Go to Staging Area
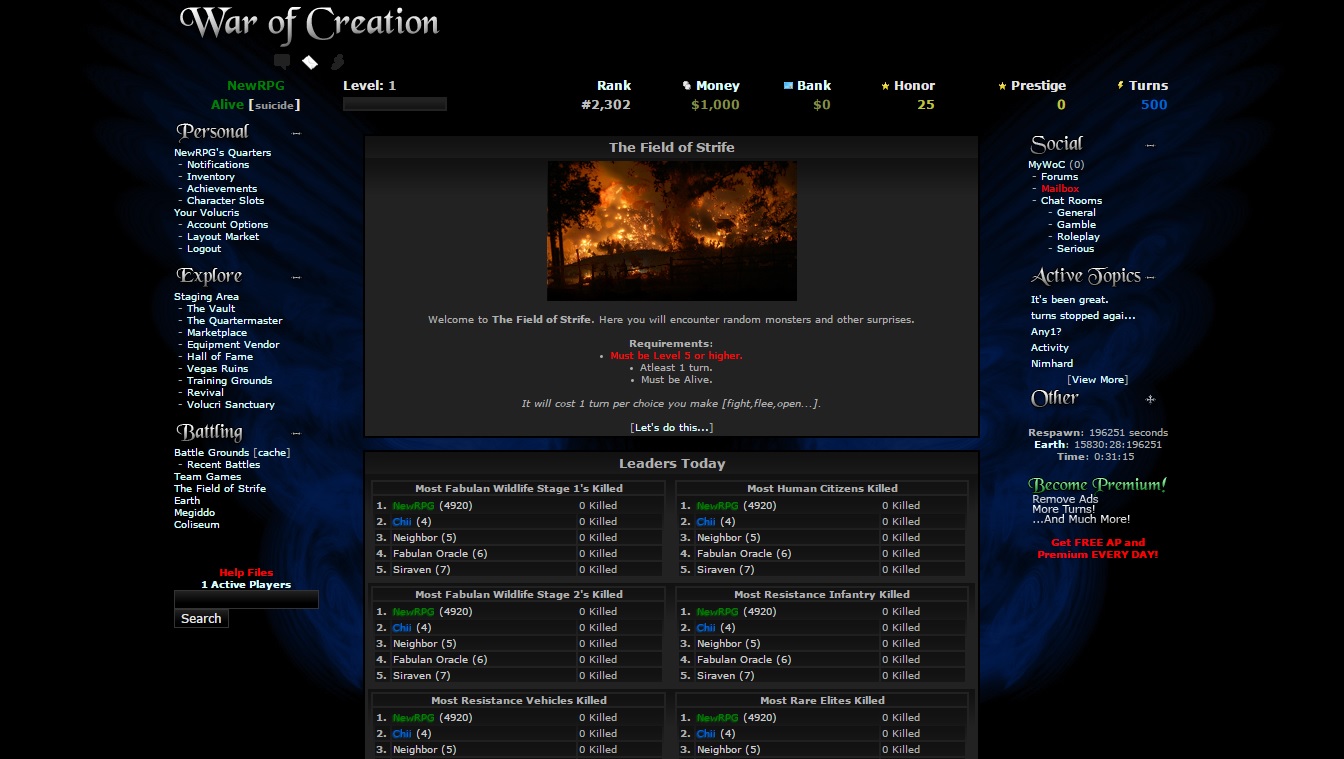Screen dimensions: 1344x759 tap(206, 297)
